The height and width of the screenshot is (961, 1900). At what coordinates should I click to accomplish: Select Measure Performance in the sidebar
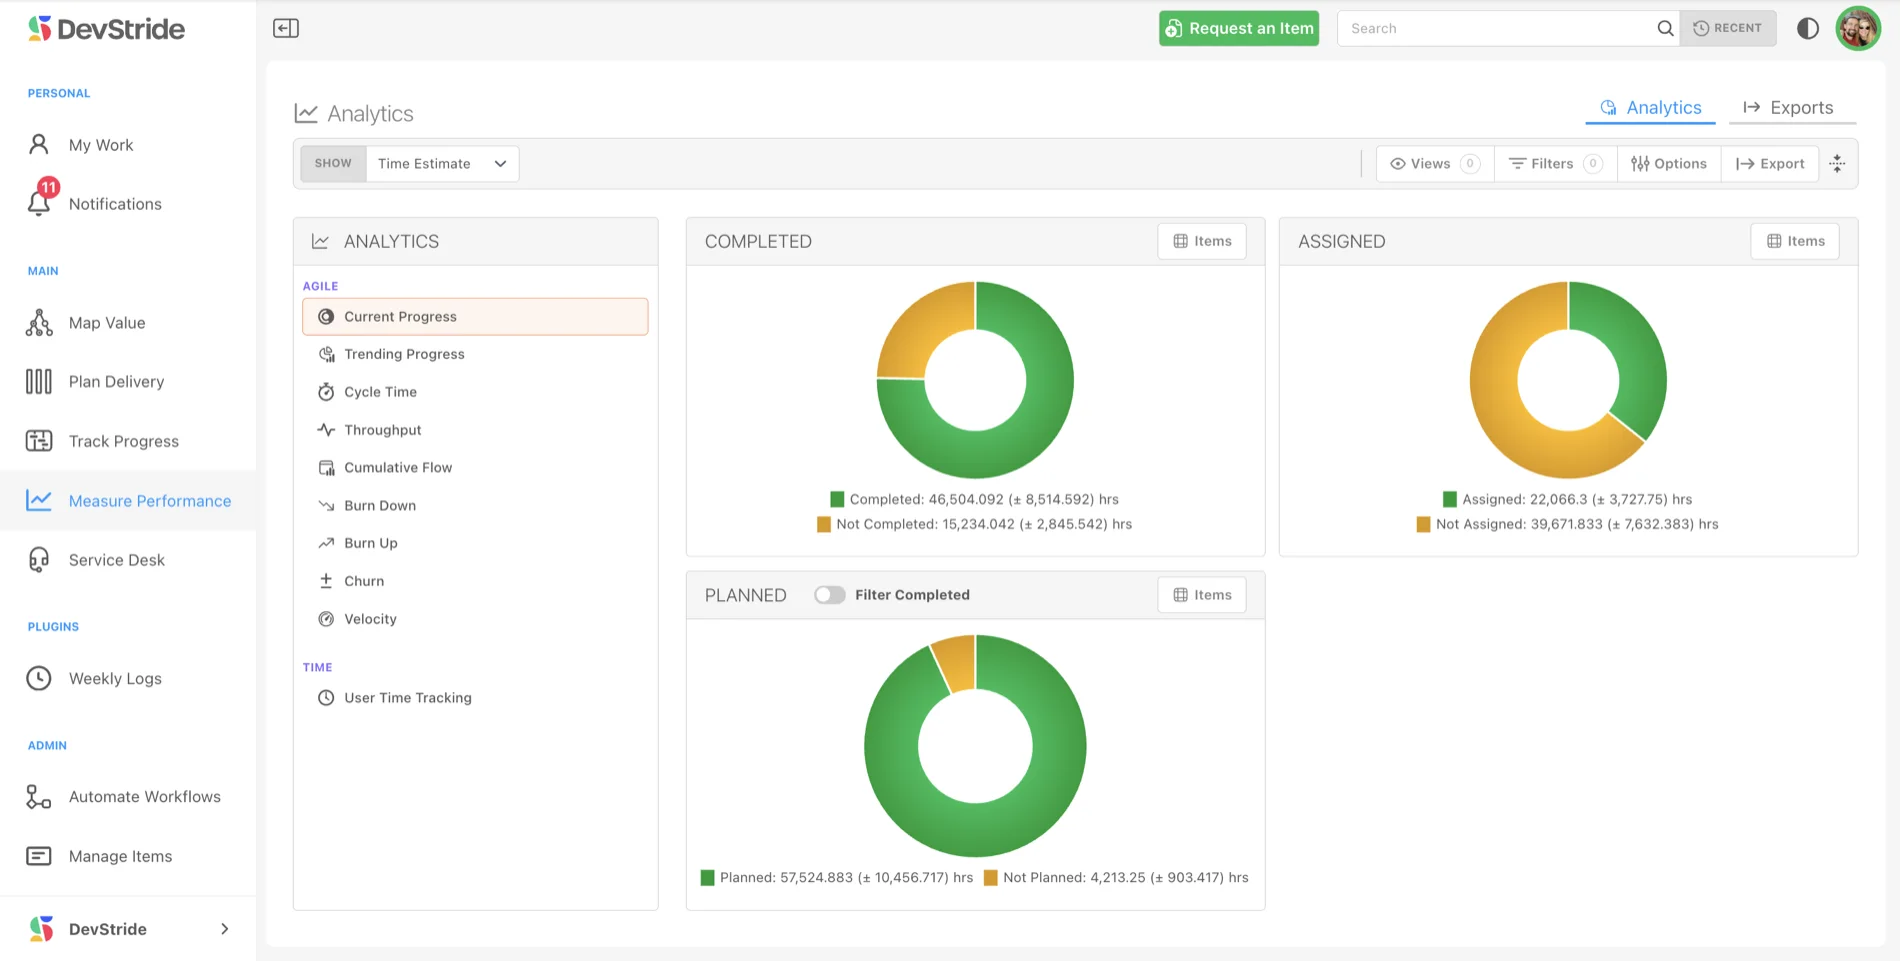click(128, 501)
